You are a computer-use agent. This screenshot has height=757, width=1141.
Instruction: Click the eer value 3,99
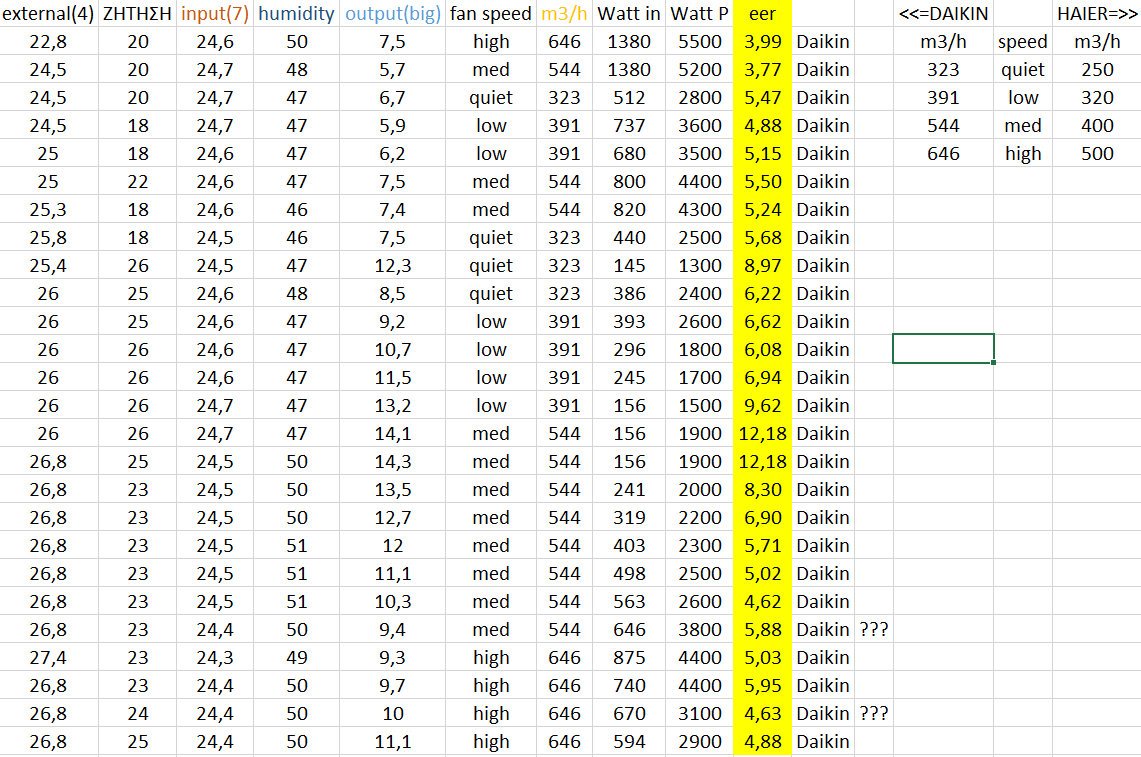coord(763,41)
